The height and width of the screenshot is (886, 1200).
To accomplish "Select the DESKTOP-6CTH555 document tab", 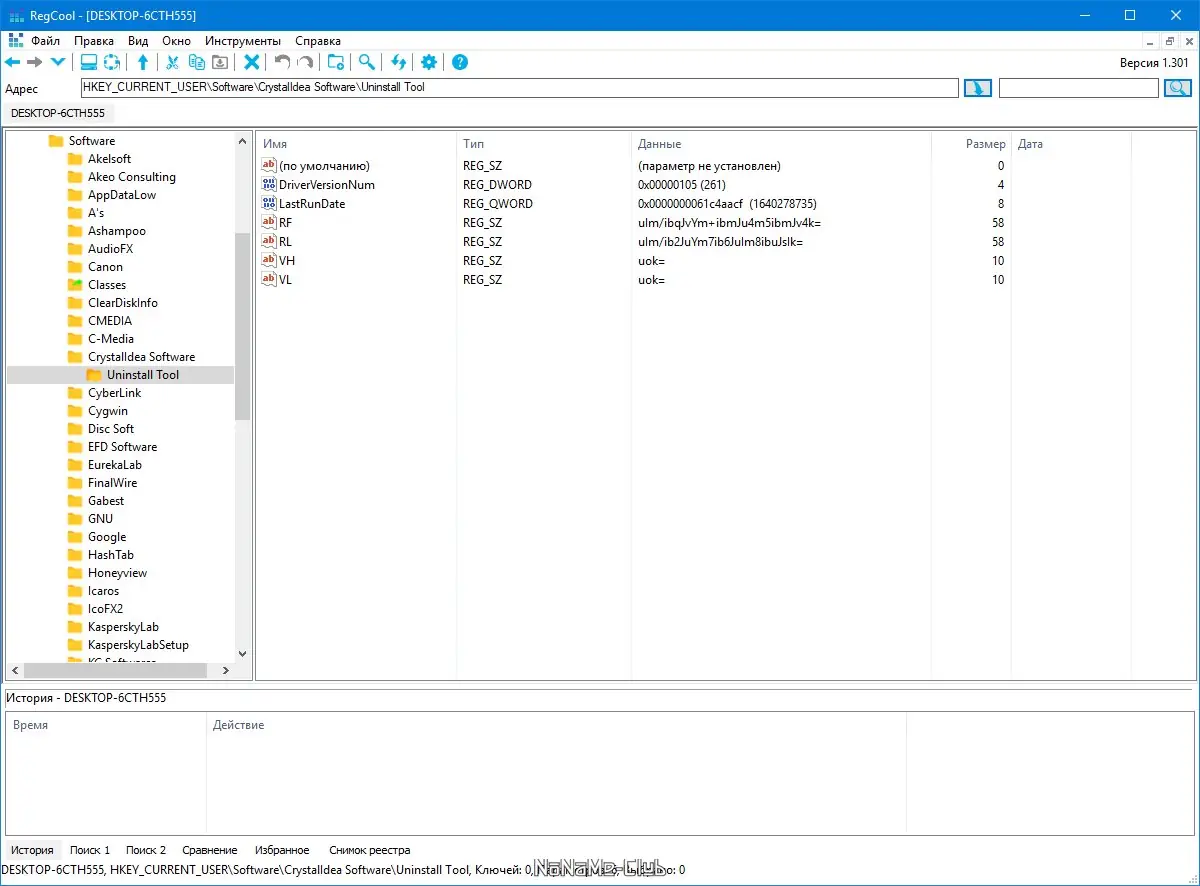I will (58, 113).
